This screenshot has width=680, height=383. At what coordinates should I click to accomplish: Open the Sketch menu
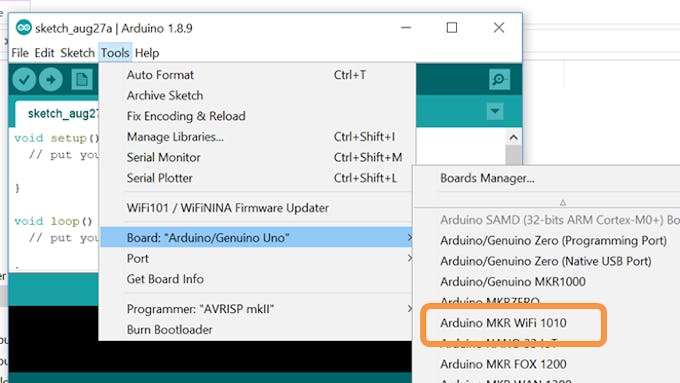click(x=77, y=53)
